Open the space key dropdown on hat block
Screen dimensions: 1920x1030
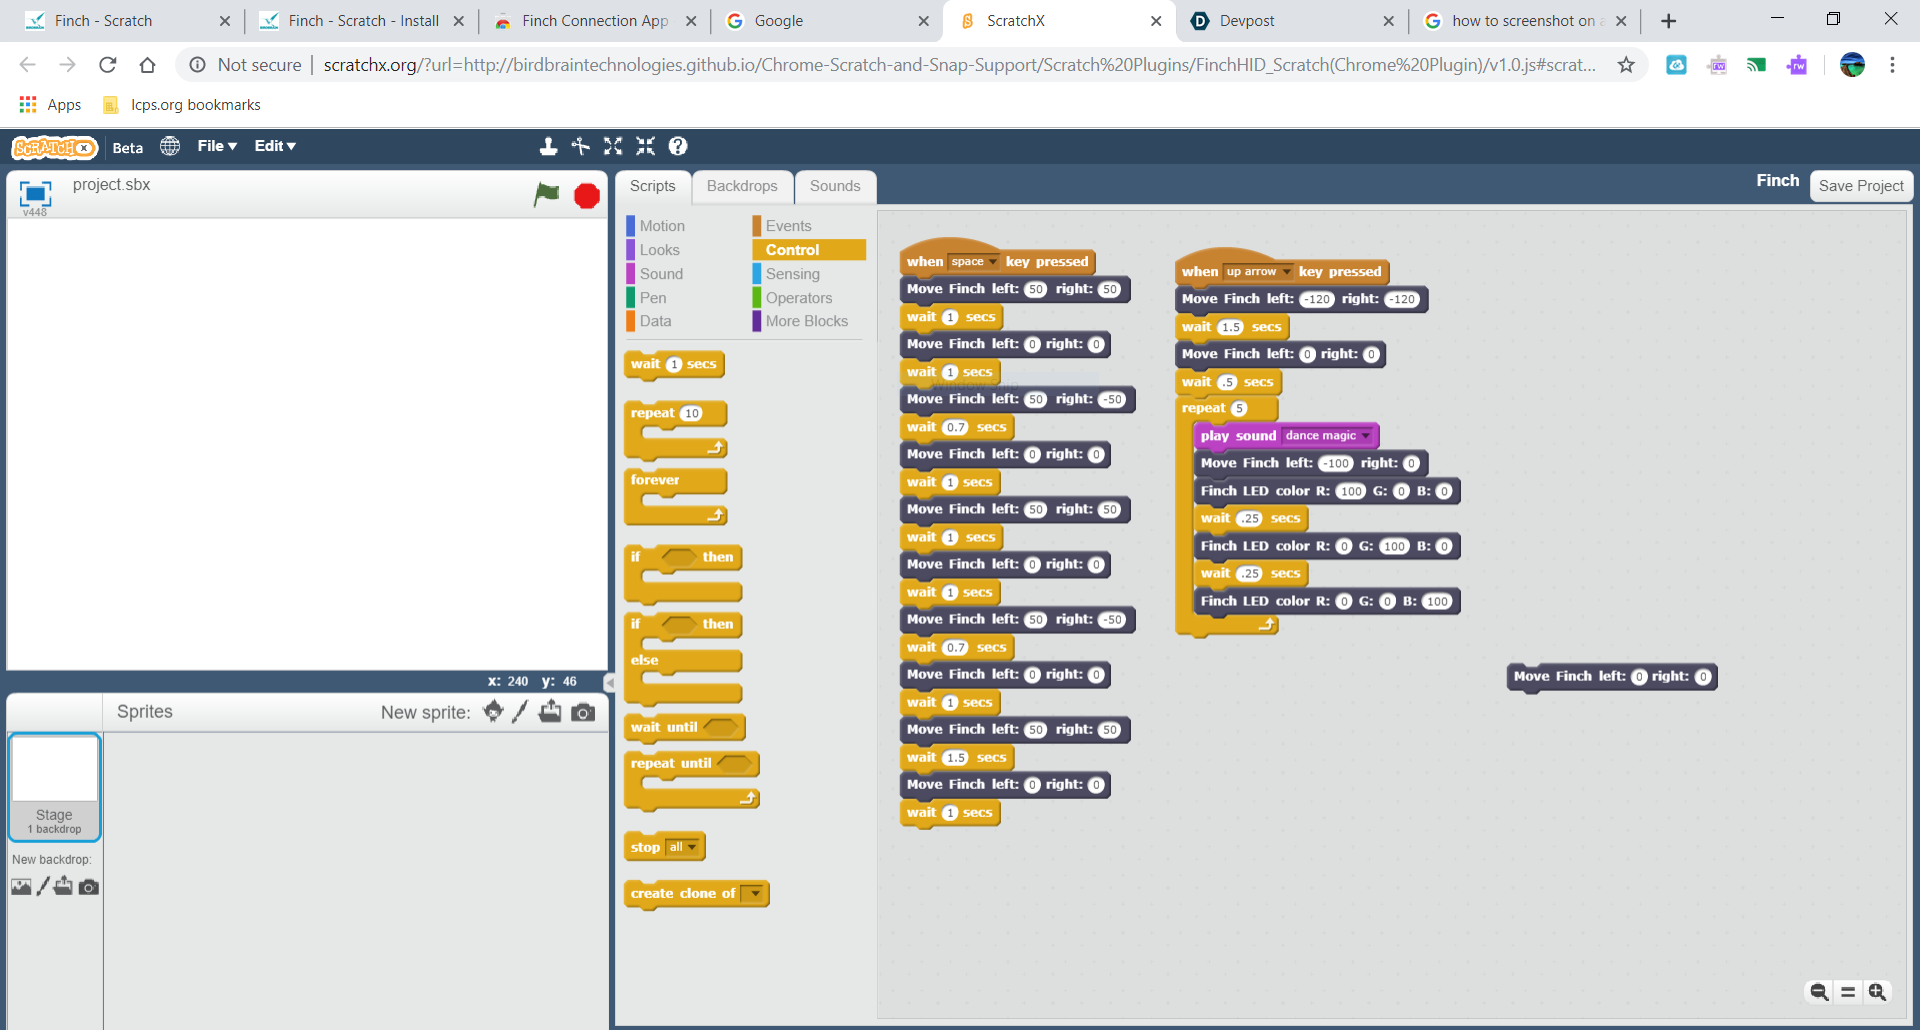pyautogui.click(x=974, y=262)
